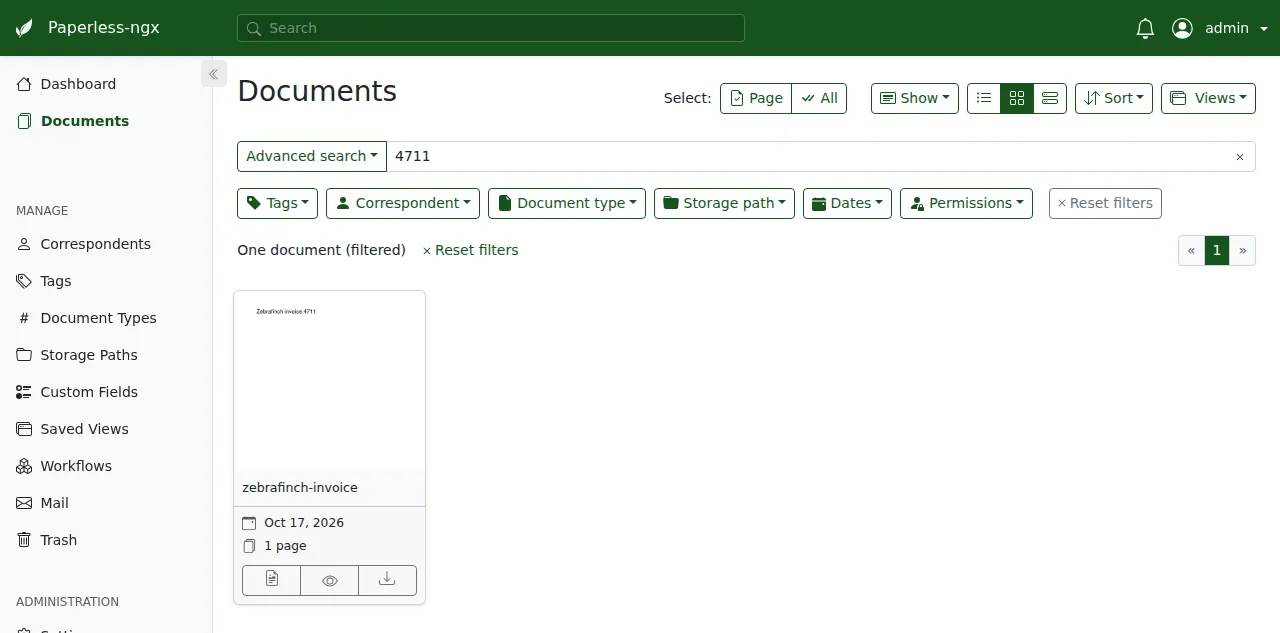The width and height of the screenshot is (1280, 633).
Task: Open Trash in sidebar
Action: (58, 540)
